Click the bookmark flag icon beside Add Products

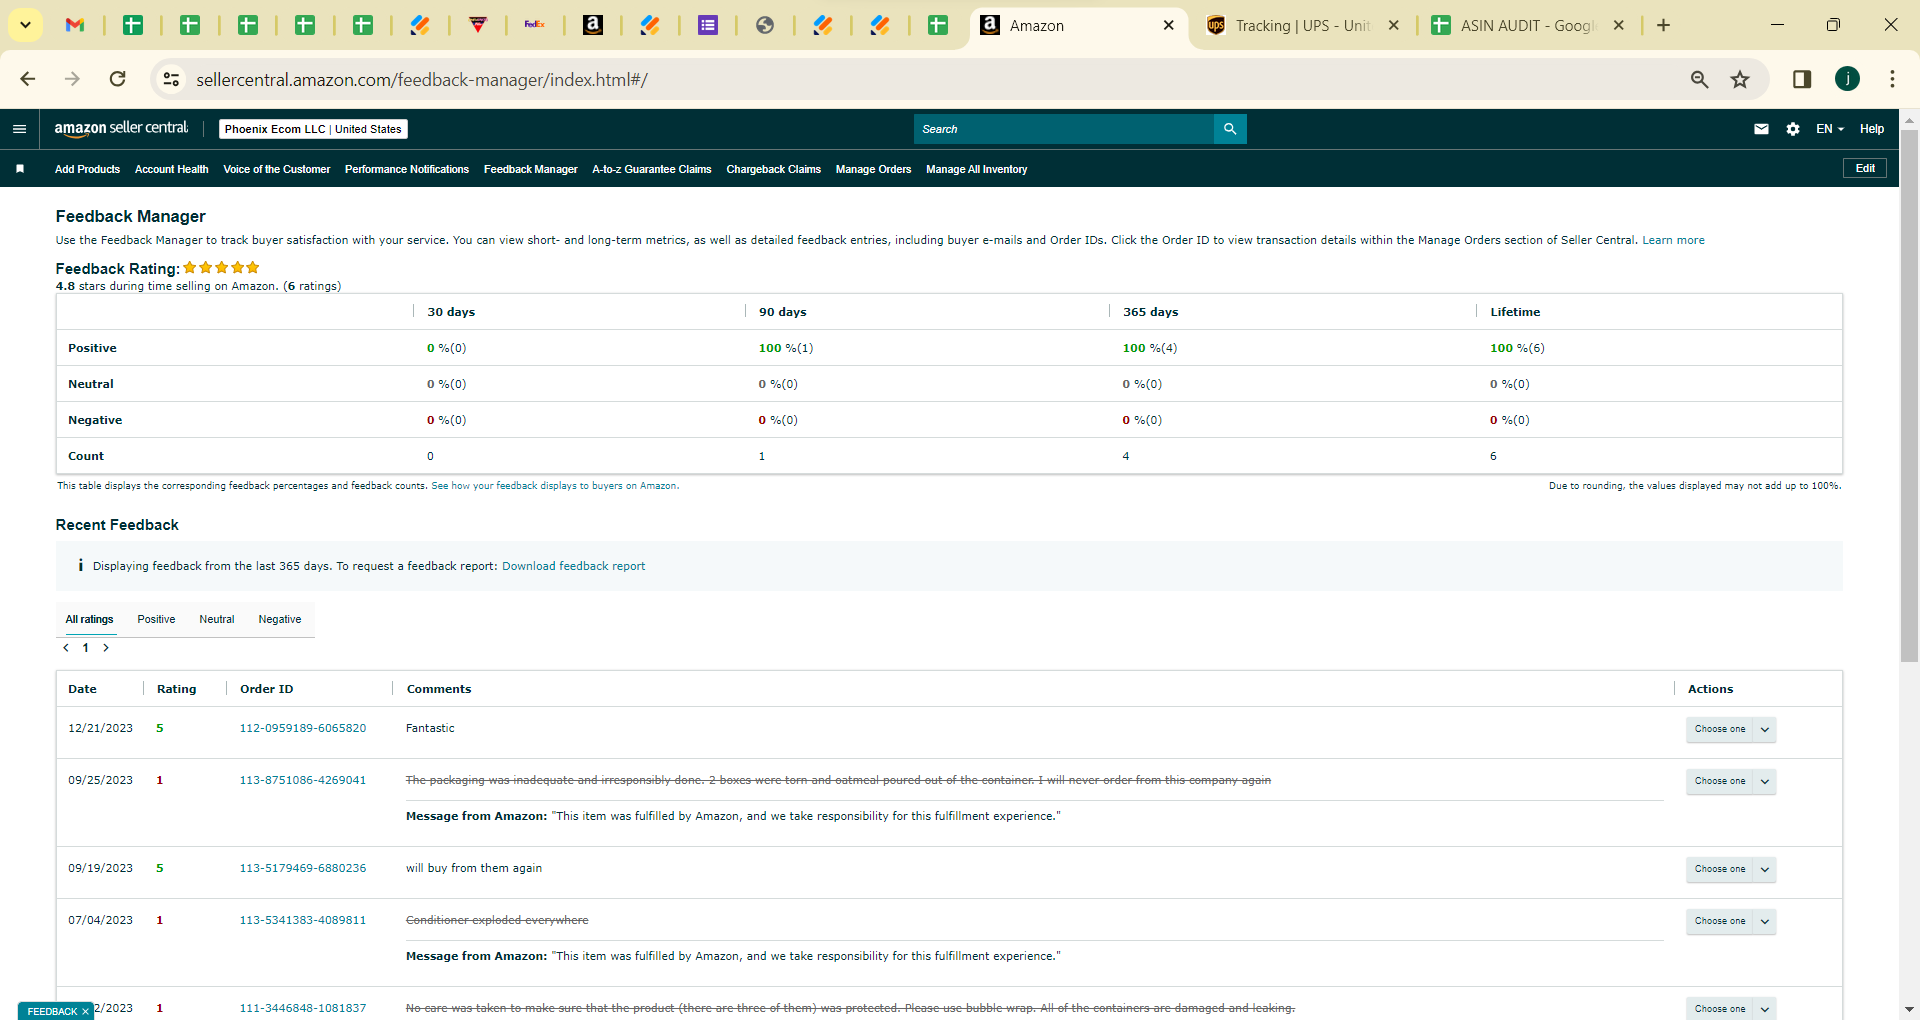click(x=20, y=169)
